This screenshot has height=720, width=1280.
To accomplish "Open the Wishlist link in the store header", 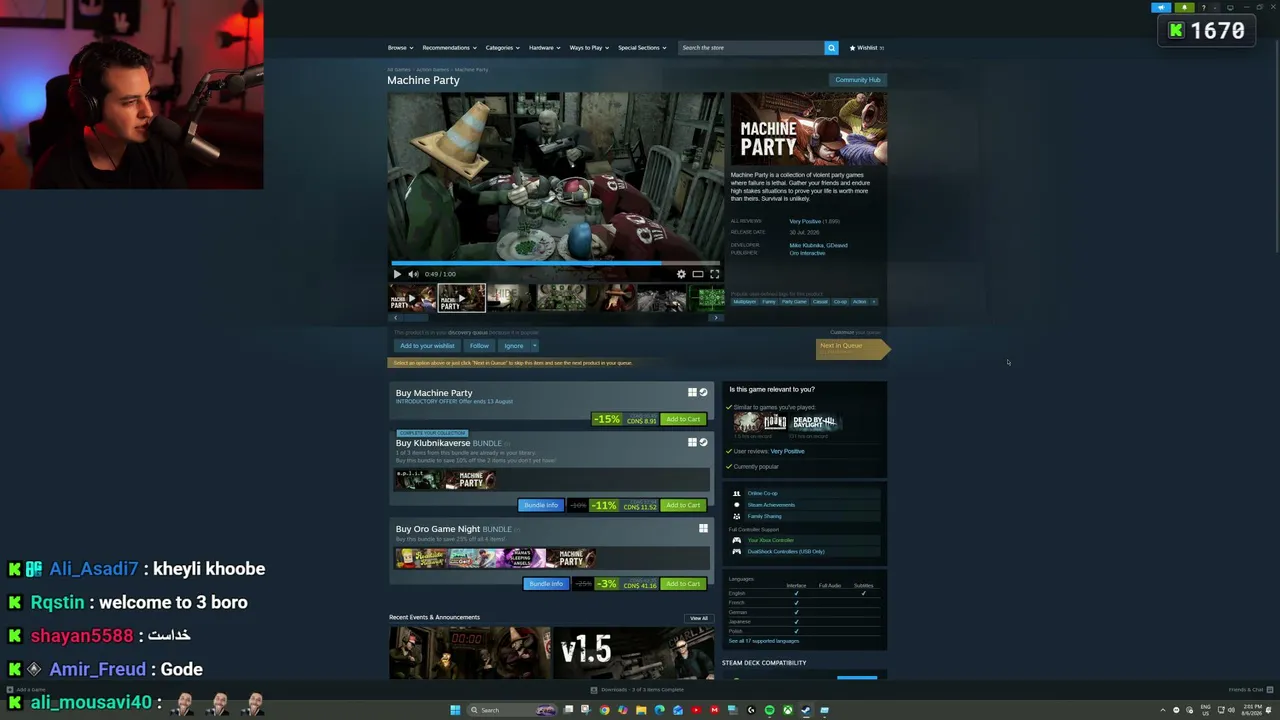I will point(867,48).
